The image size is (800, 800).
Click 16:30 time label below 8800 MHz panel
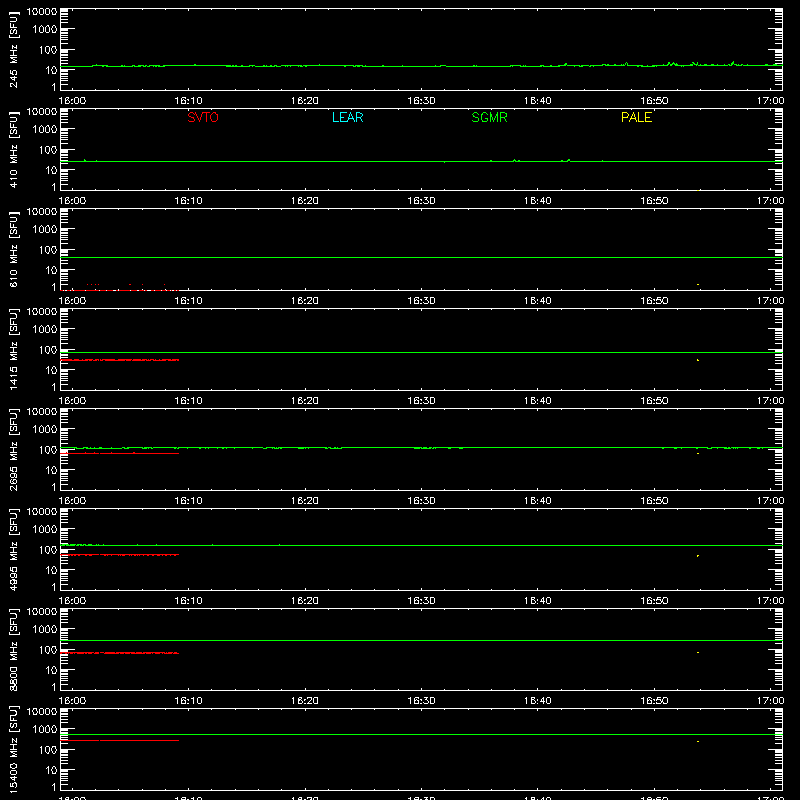click(x=421, y=701)
